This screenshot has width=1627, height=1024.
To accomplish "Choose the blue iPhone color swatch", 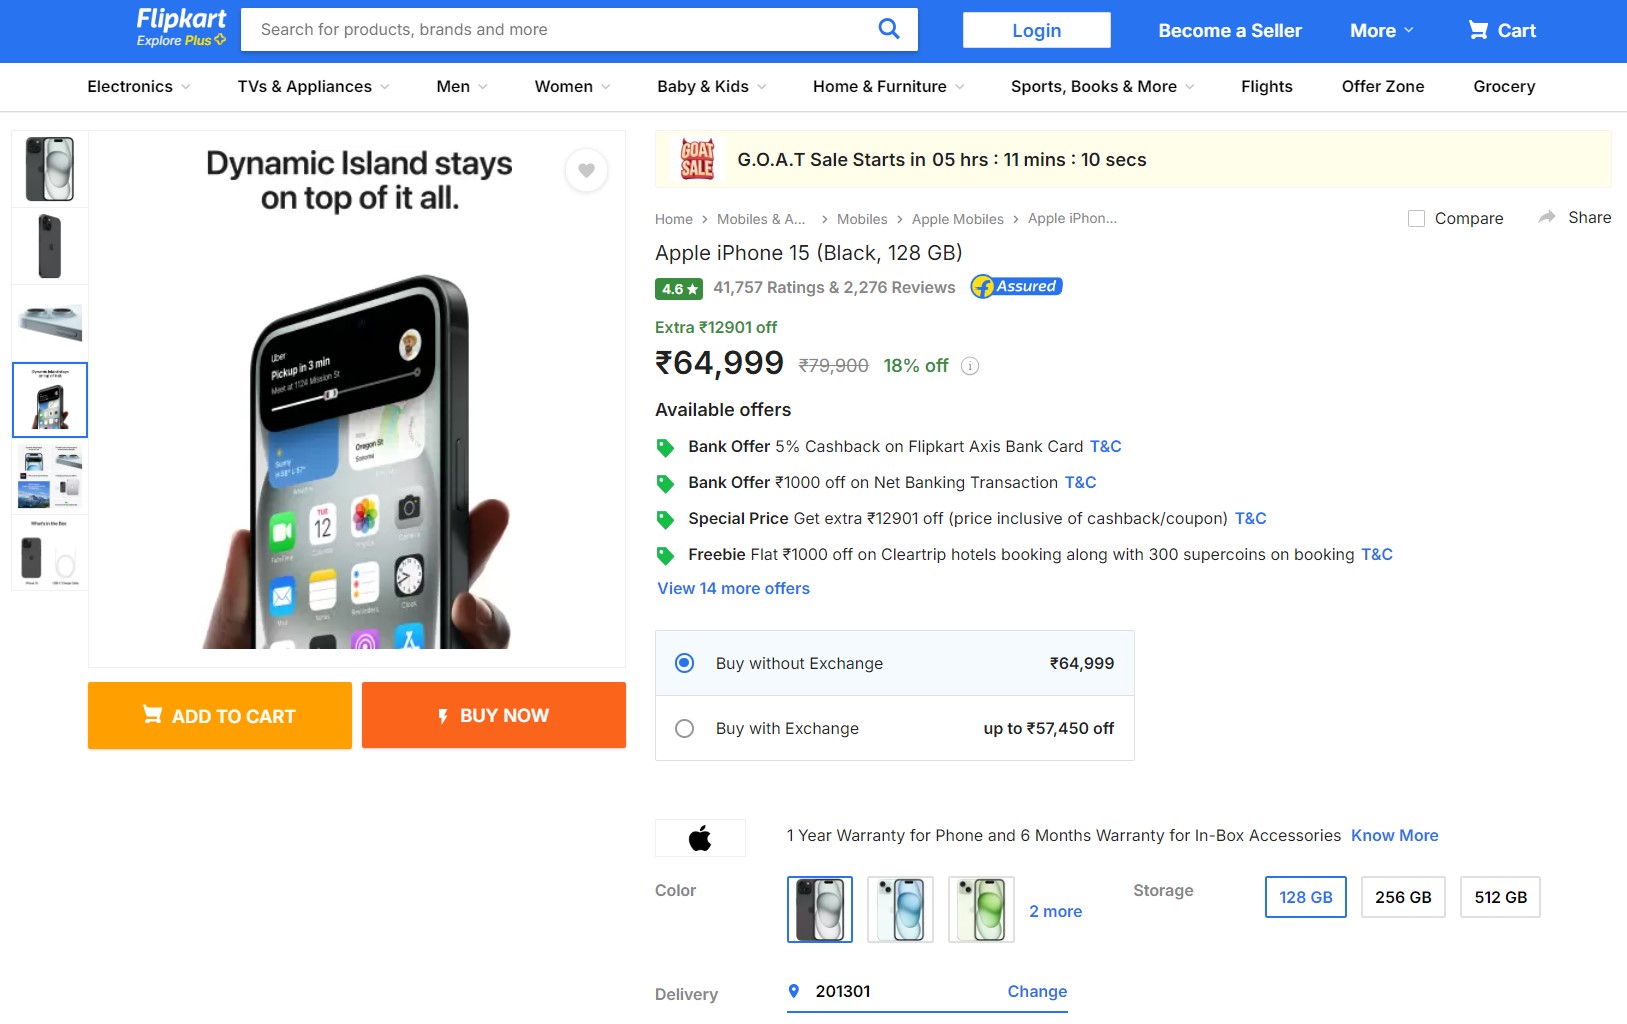I will pyautogui.click(x=900, y=909).
